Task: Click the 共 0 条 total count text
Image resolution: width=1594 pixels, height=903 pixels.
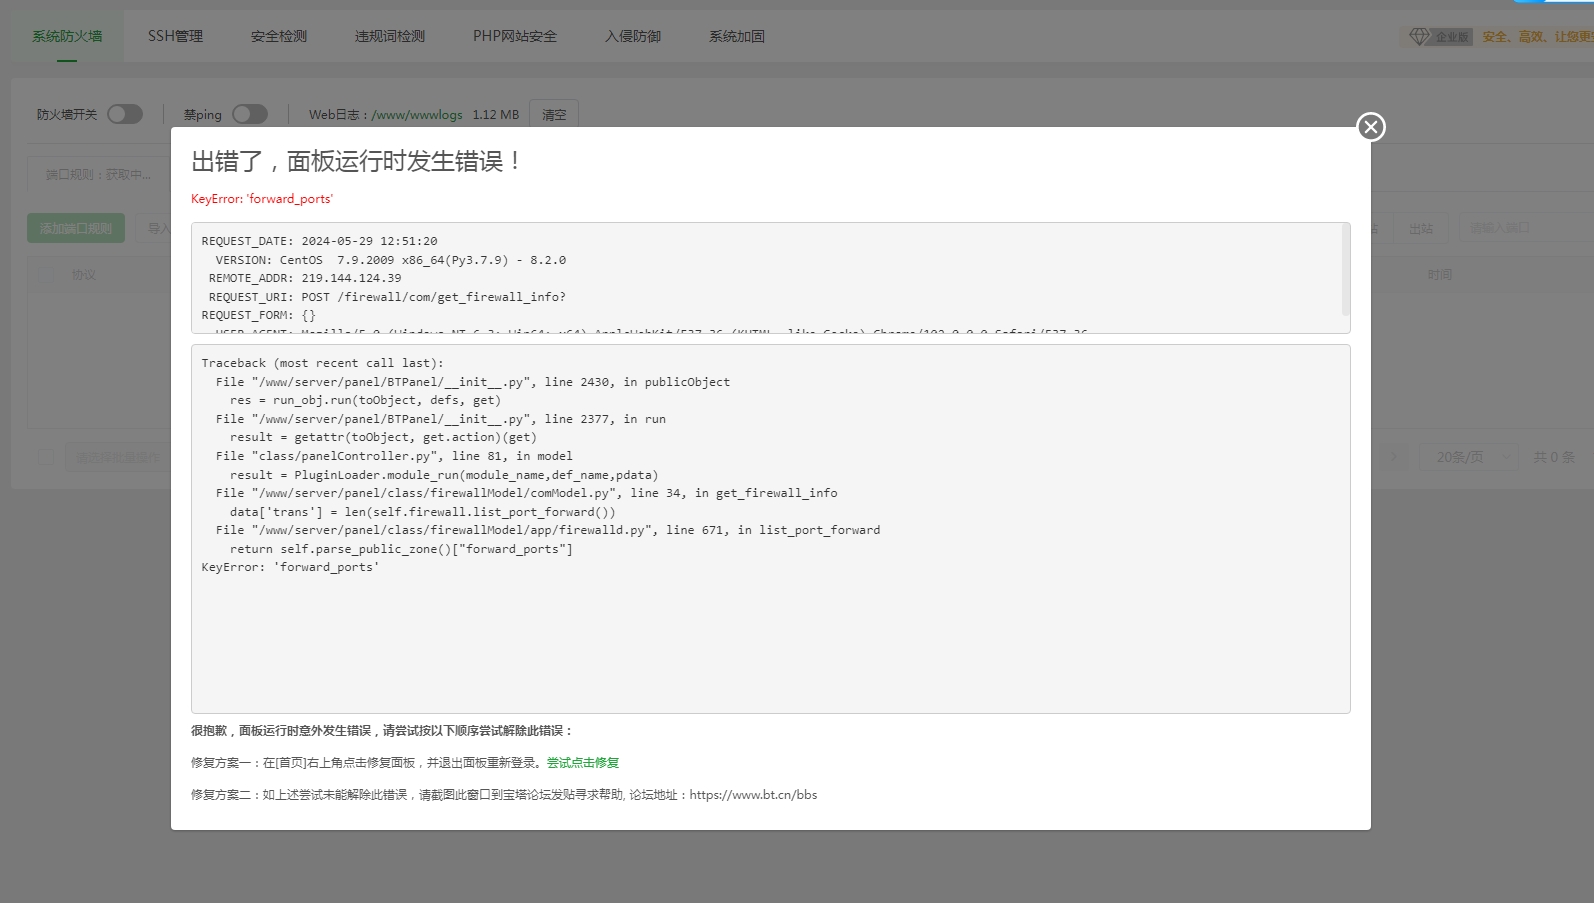Action: click(x=1554, y=457)
